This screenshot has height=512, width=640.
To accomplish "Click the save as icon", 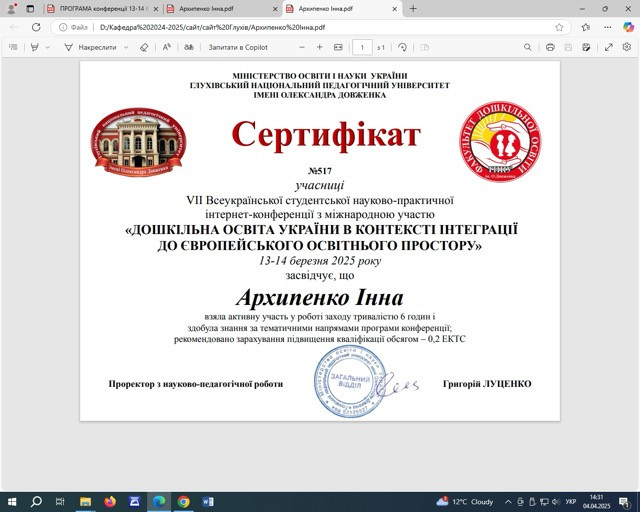I will pyautogui.click(x=586, y=47).
